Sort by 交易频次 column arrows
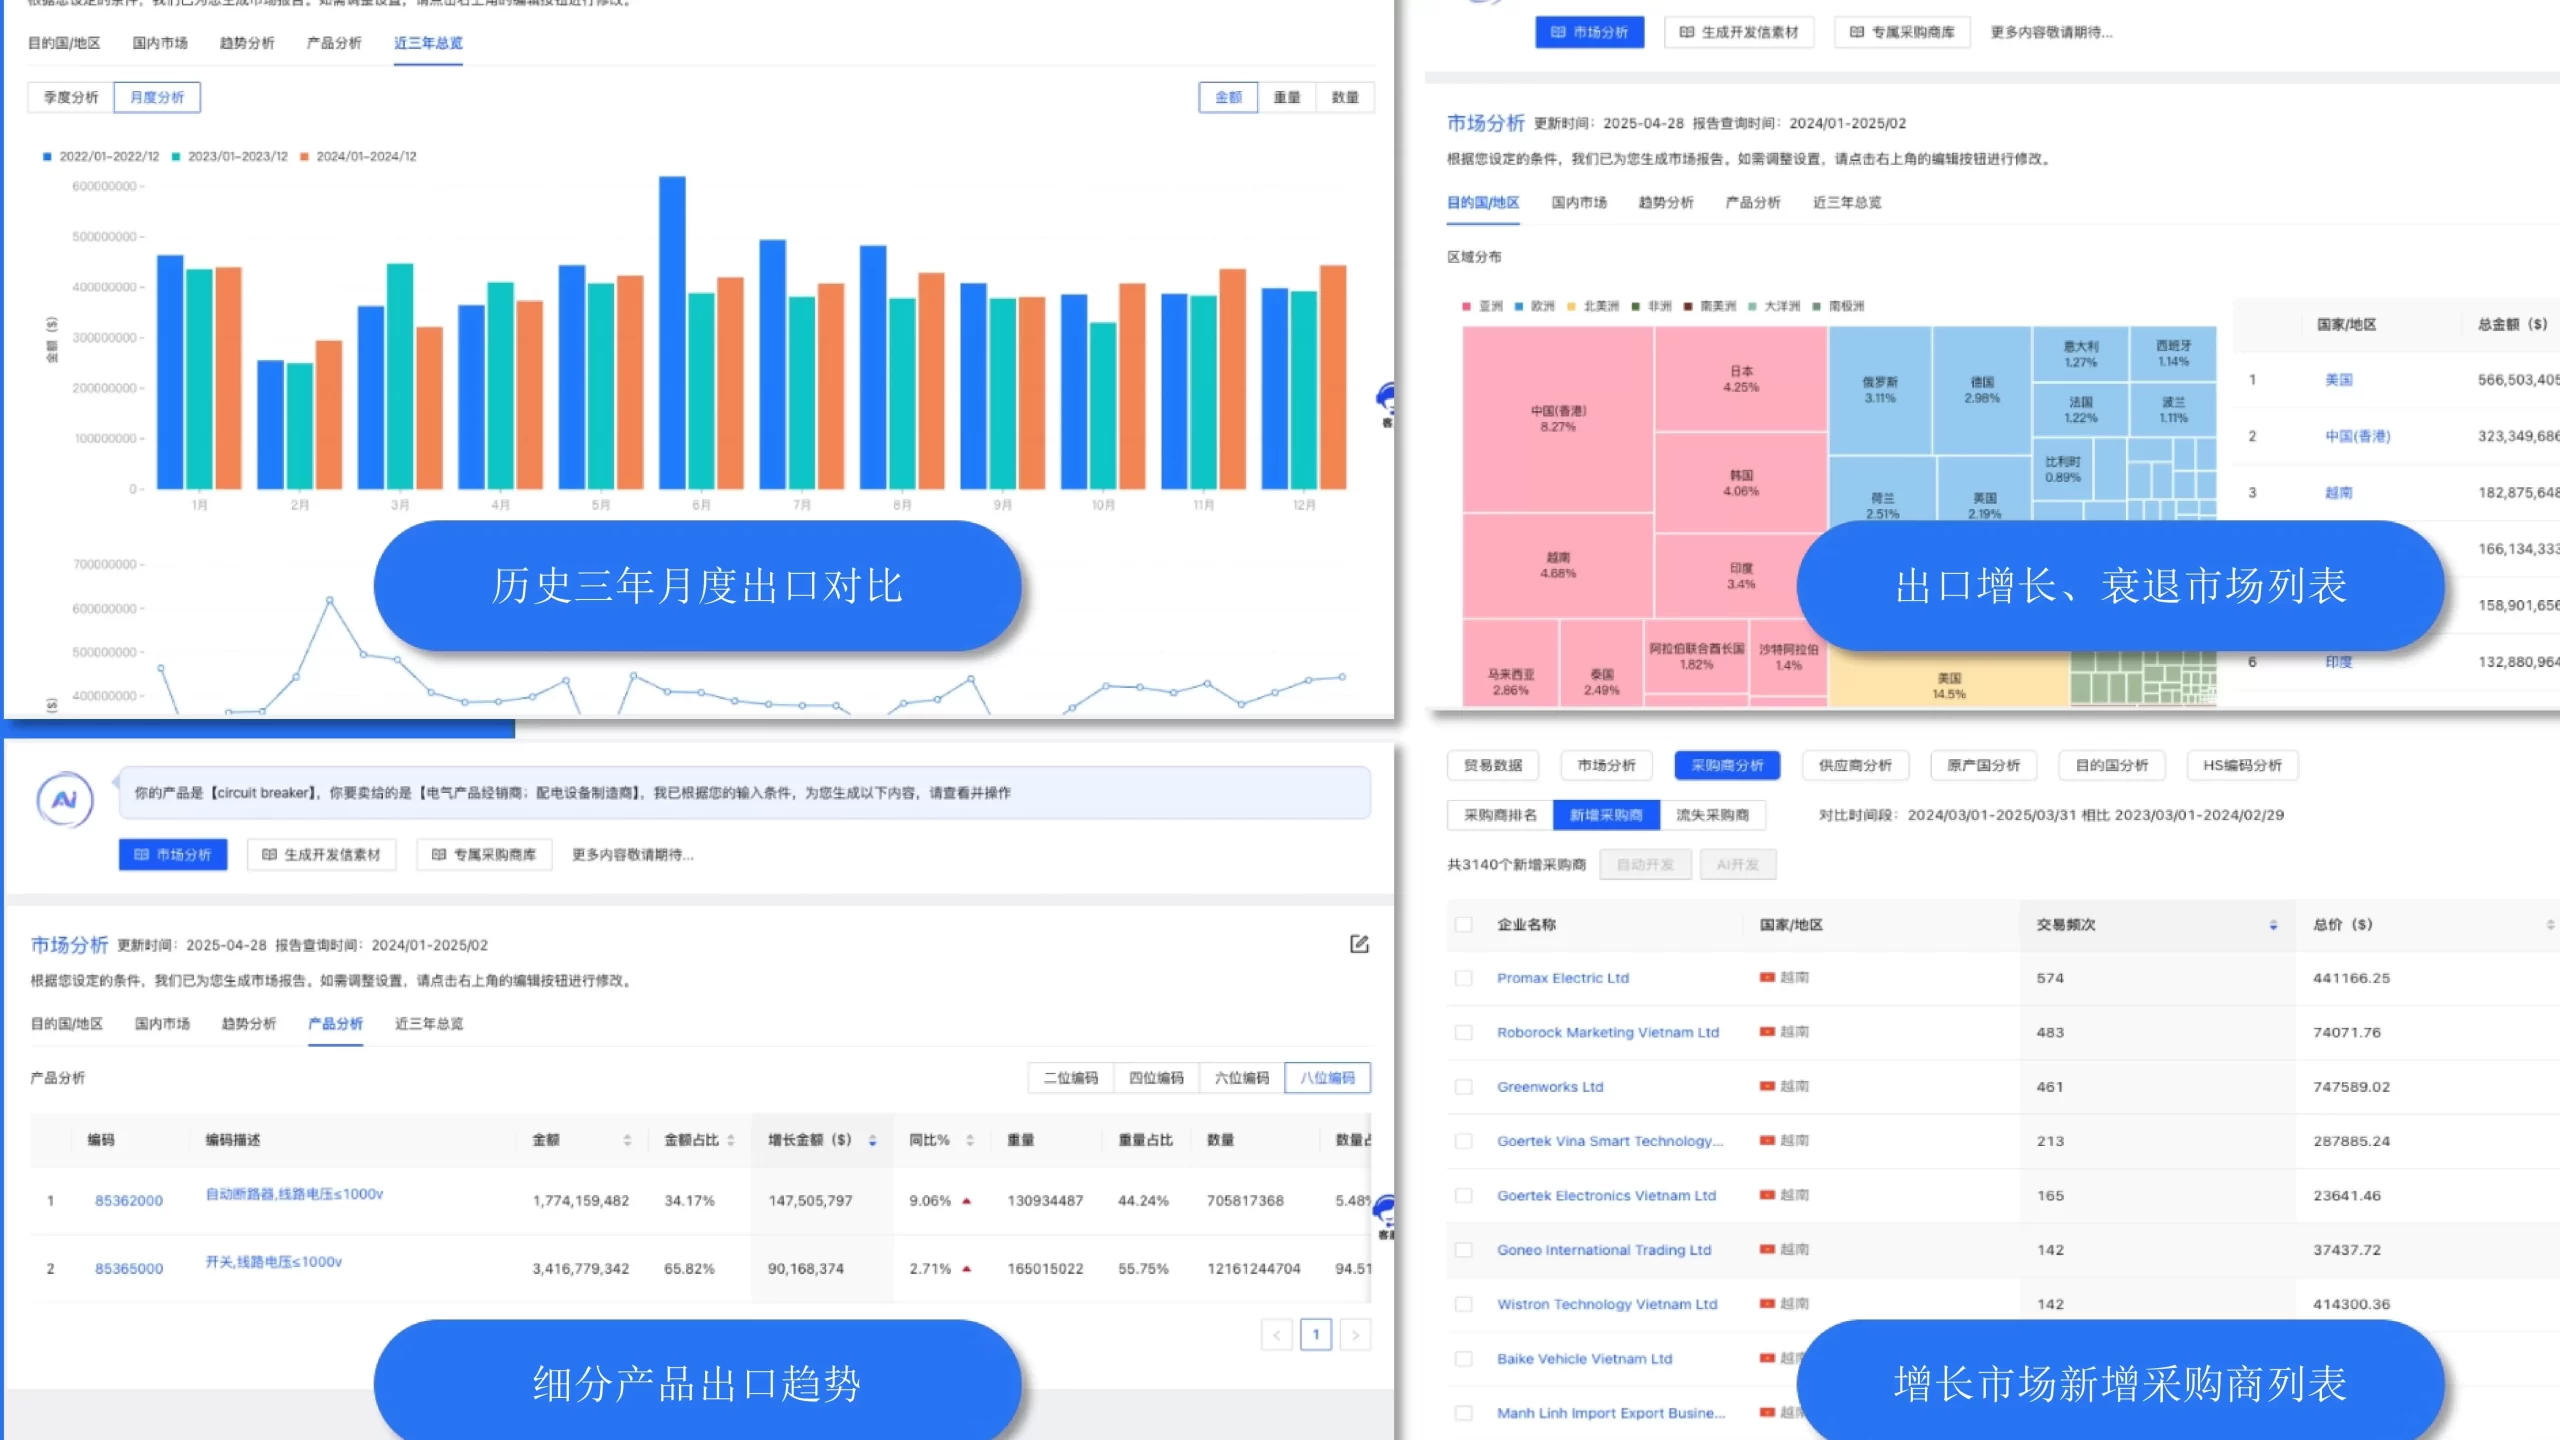2560x1440 pixels. [2273, 925]
